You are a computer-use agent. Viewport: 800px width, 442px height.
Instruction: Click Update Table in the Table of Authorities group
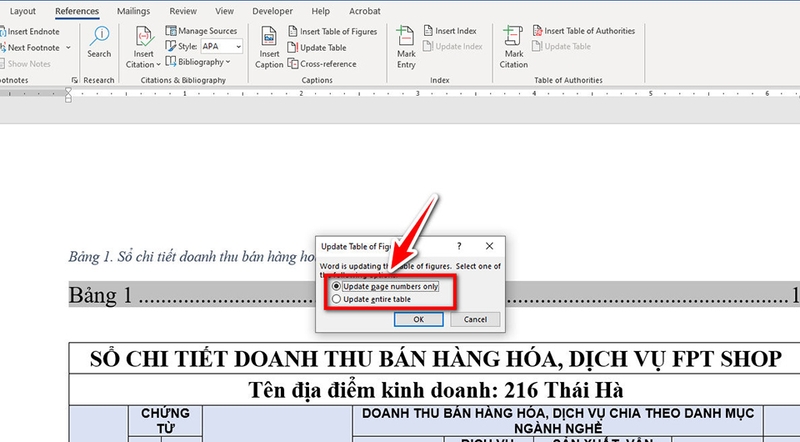561,46
